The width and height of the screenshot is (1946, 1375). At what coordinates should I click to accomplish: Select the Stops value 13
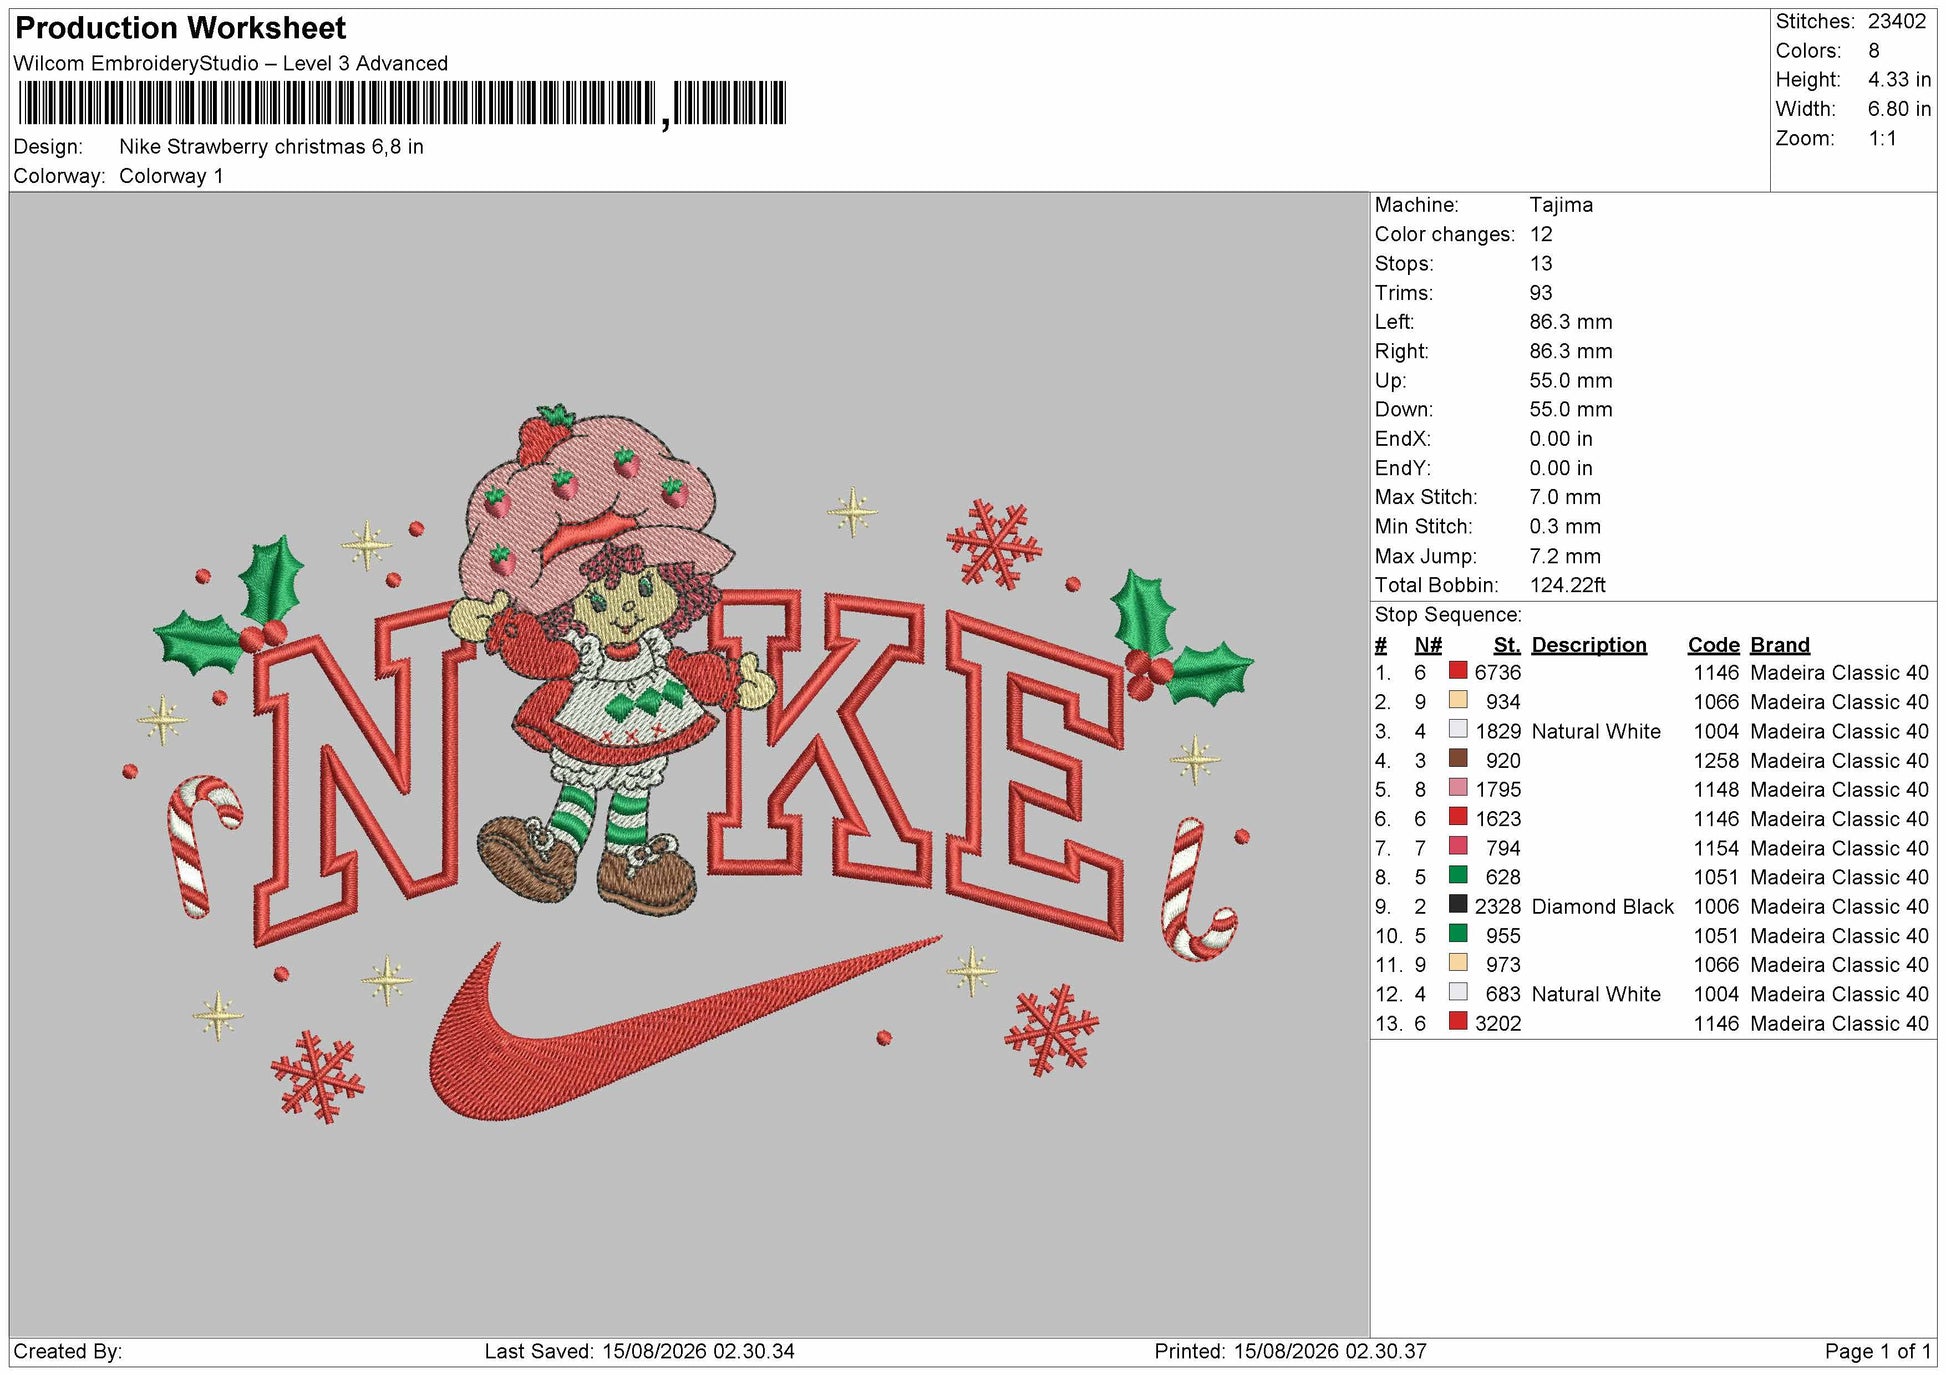[x=1541, y=263]
